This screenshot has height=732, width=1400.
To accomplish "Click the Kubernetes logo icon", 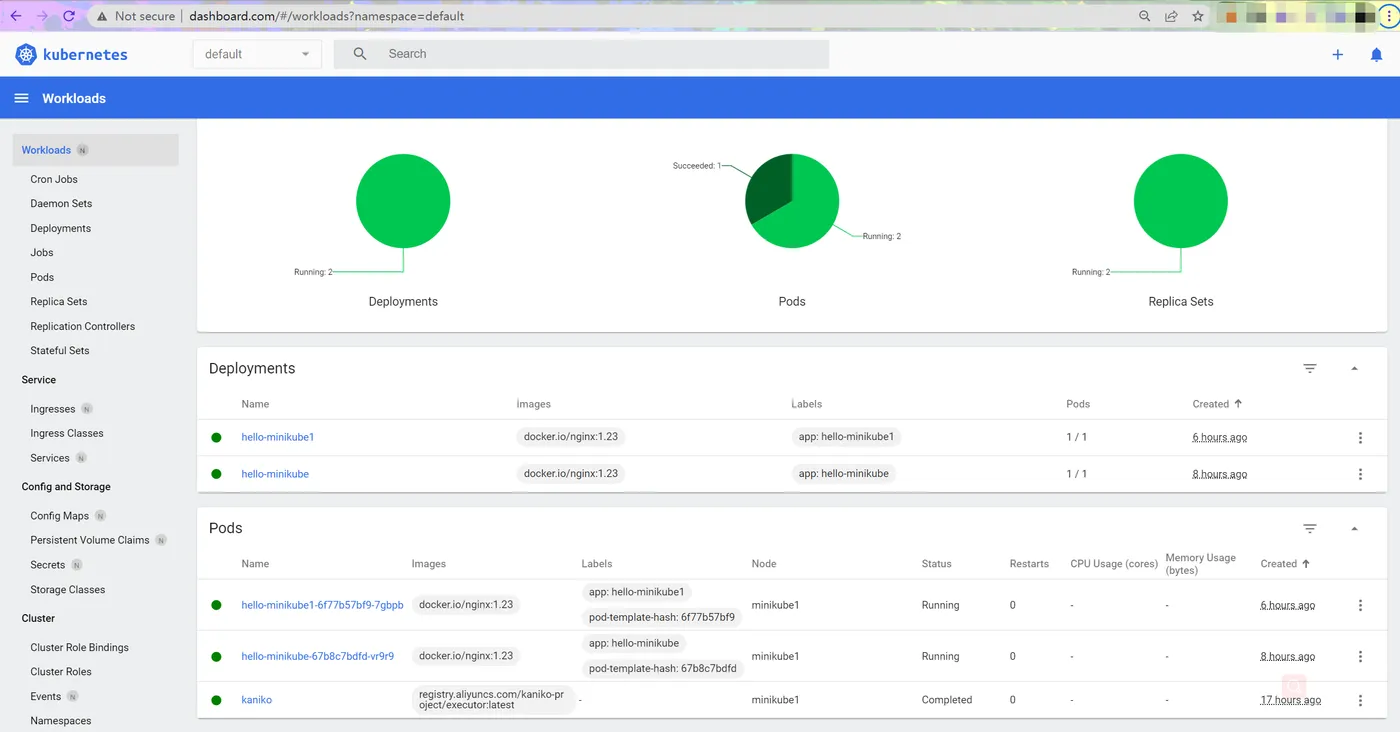I will (26, 55).
